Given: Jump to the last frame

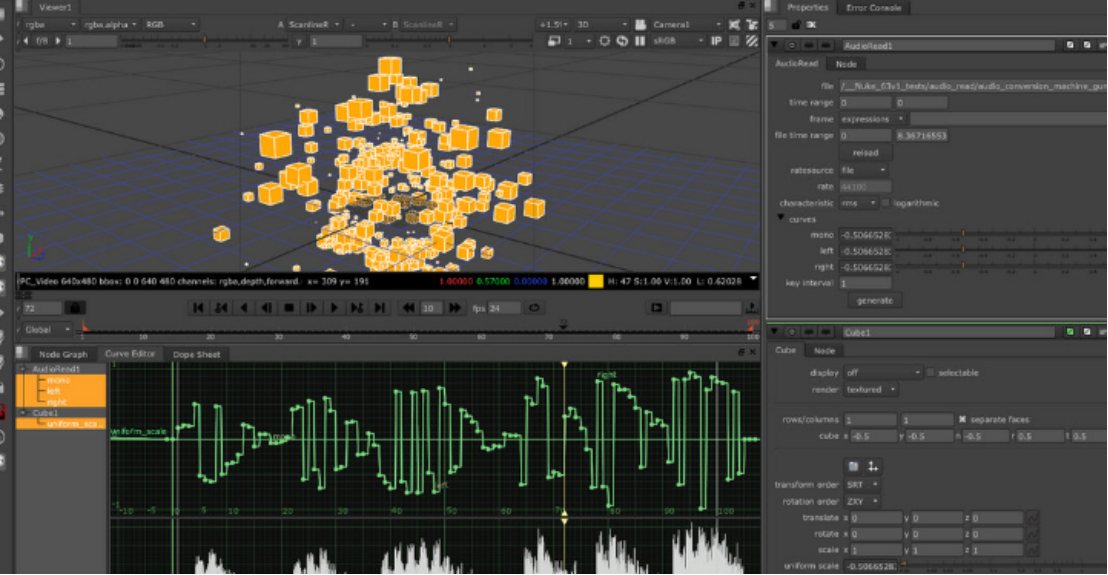Looking at the screenshot, I should pyautogui.click(x=381, y=309).
